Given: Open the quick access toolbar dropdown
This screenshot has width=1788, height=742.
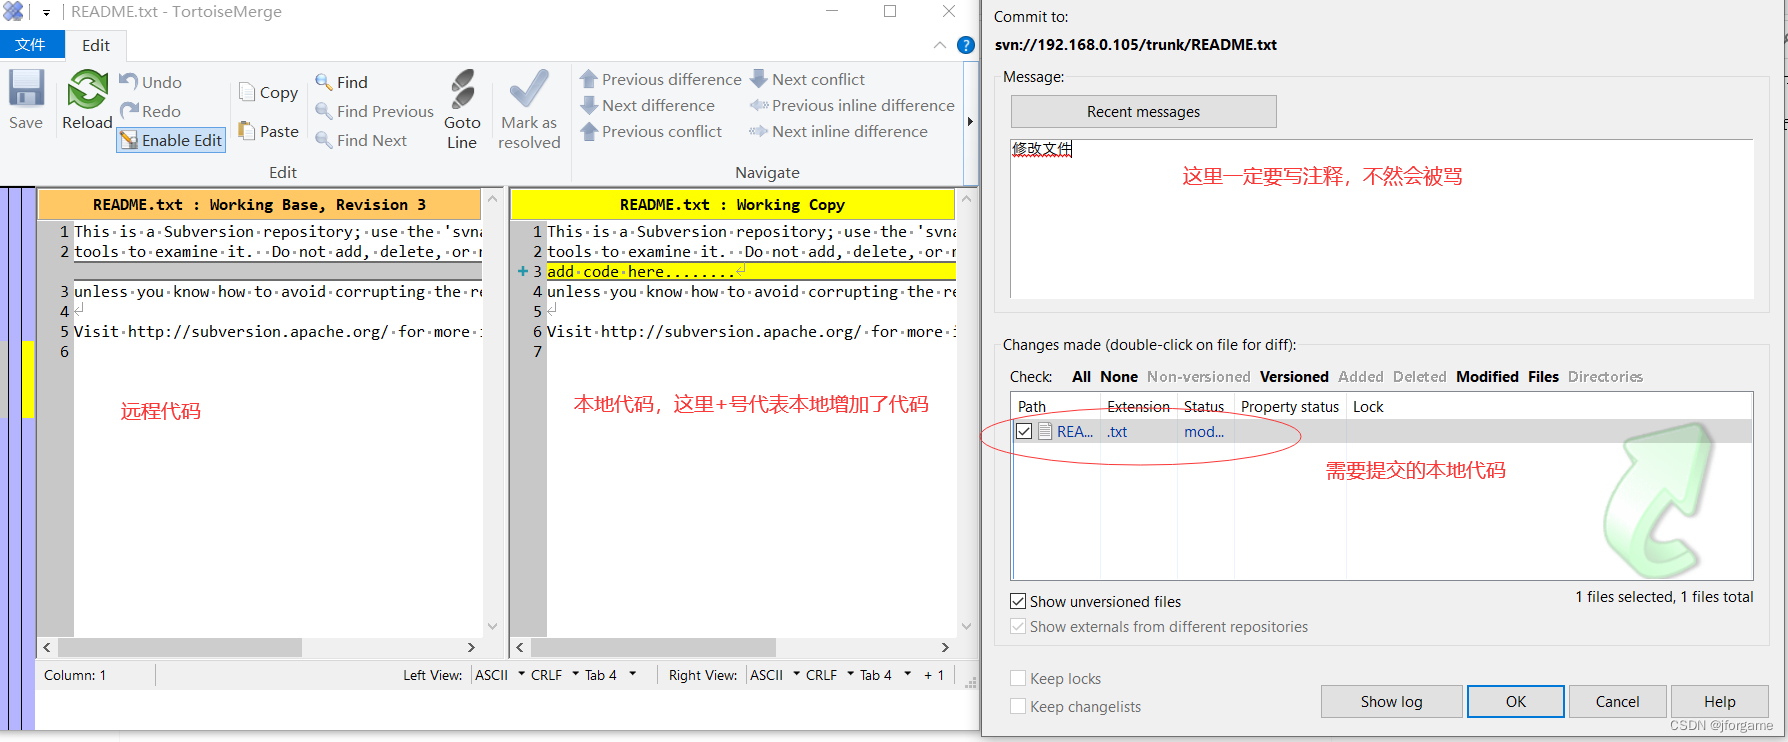Looking at the screenshot, I should pyautogui.click(x=46, y=13).
